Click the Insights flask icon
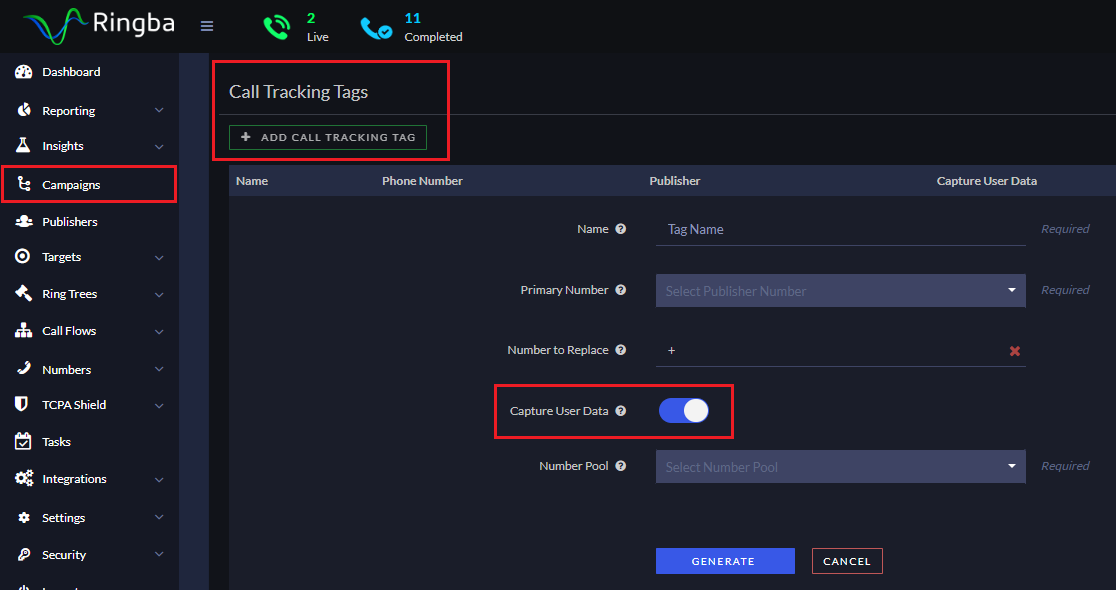The image size is (1116, 590). [23, 145]
